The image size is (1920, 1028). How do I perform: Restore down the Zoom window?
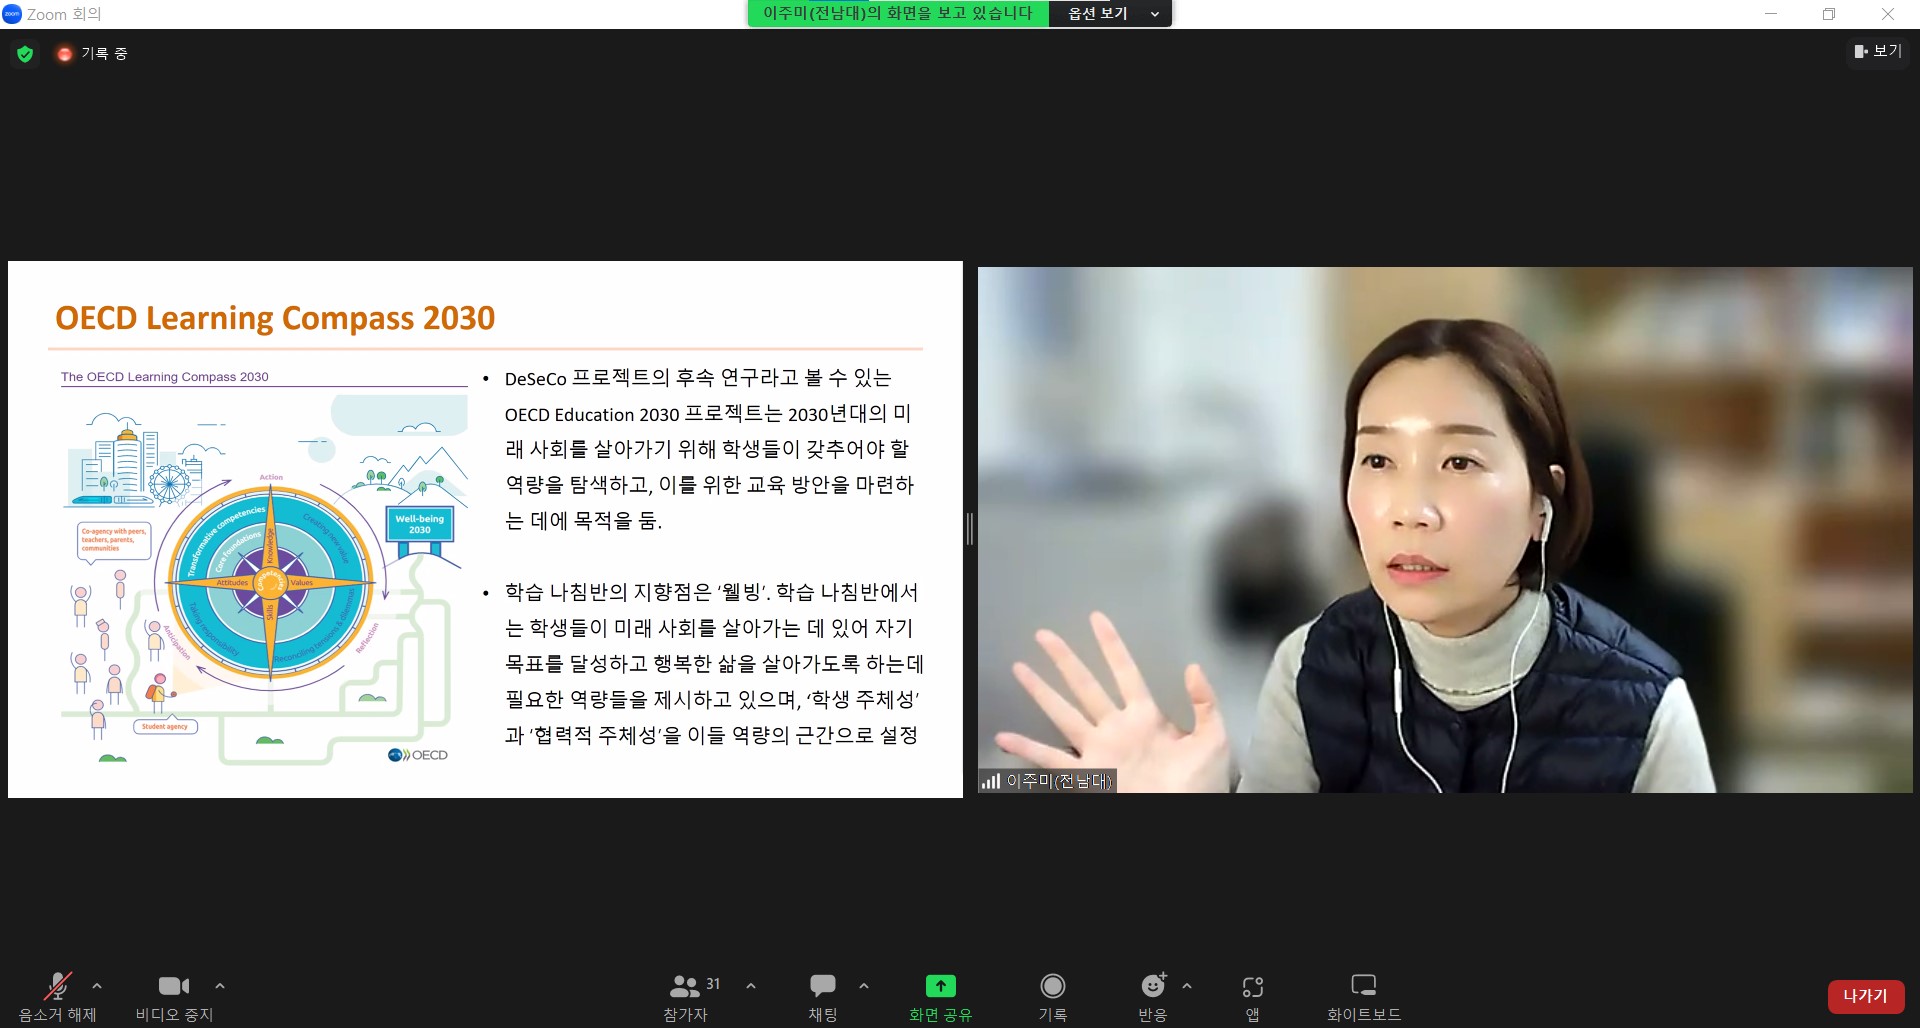pos(1829,14)
